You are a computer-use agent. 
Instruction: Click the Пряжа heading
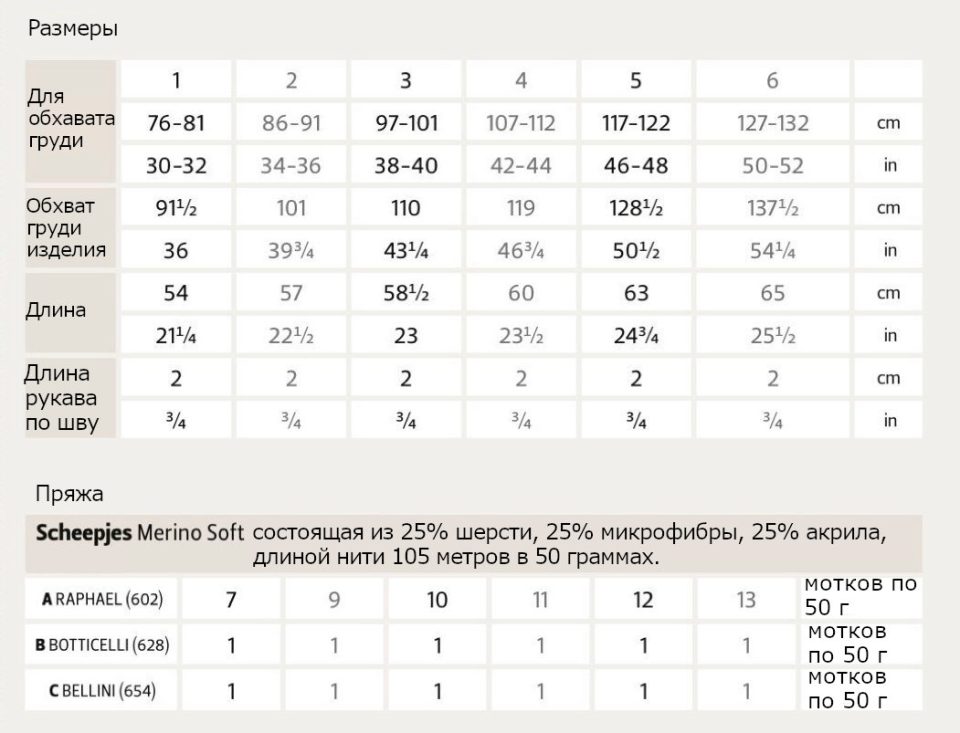pos(69,494)
